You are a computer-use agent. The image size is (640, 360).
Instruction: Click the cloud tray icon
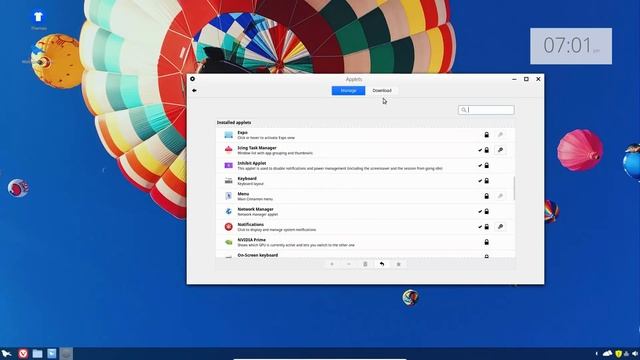click(608, 353)
